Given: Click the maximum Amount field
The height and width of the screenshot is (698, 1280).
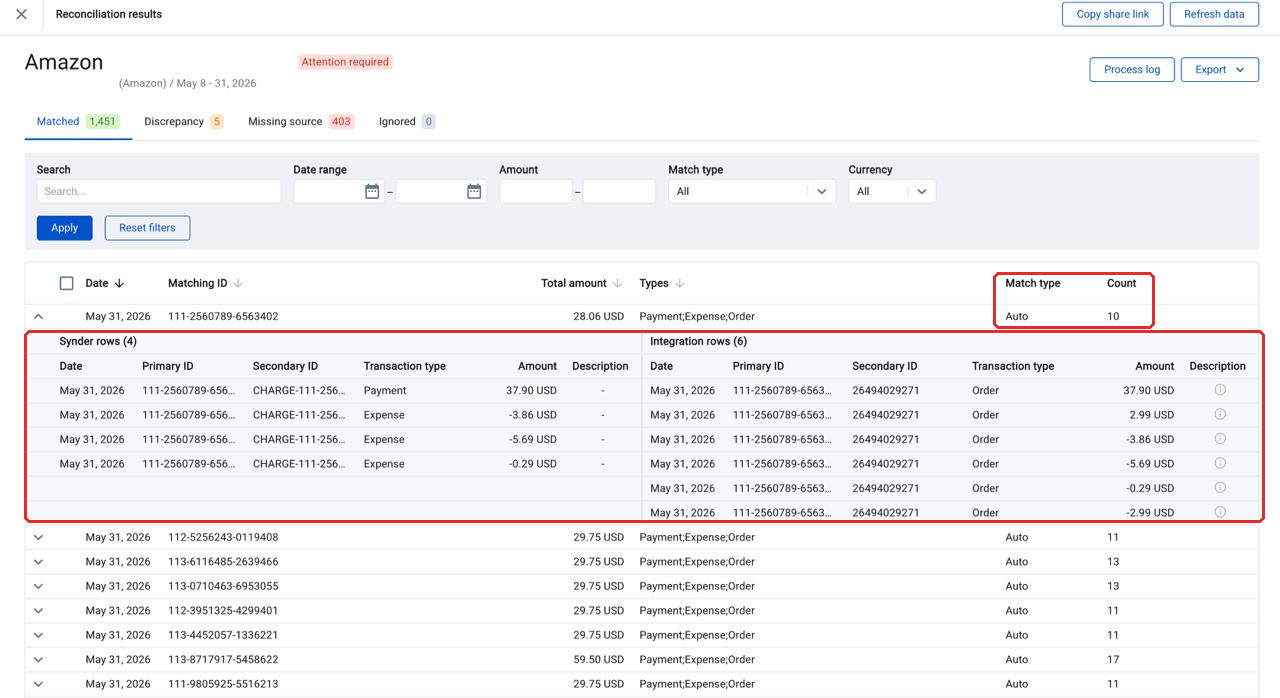Looking at the screenshot, I should pos(619,191).
